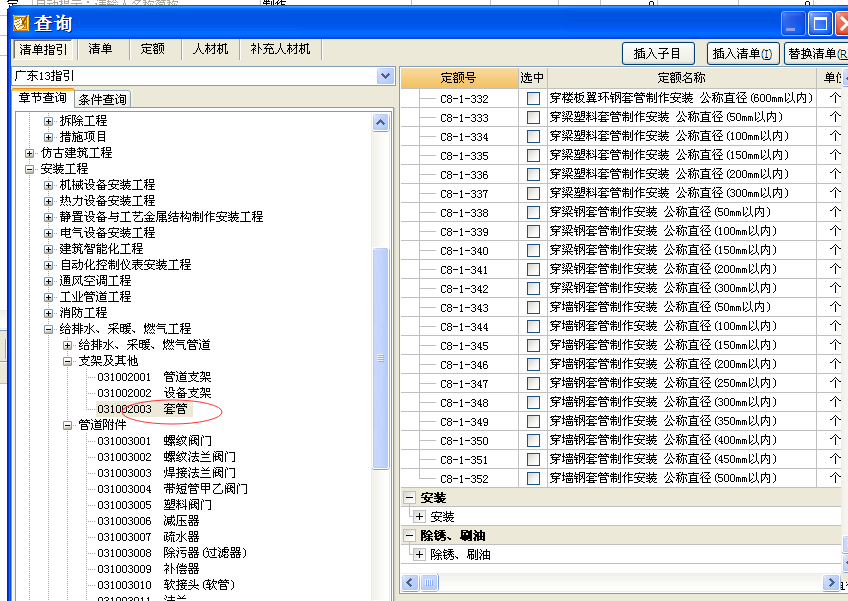Click the horizontal scrollbar left arrow
Viewport: 848px width, 601px height.
(x=409, y=583)
